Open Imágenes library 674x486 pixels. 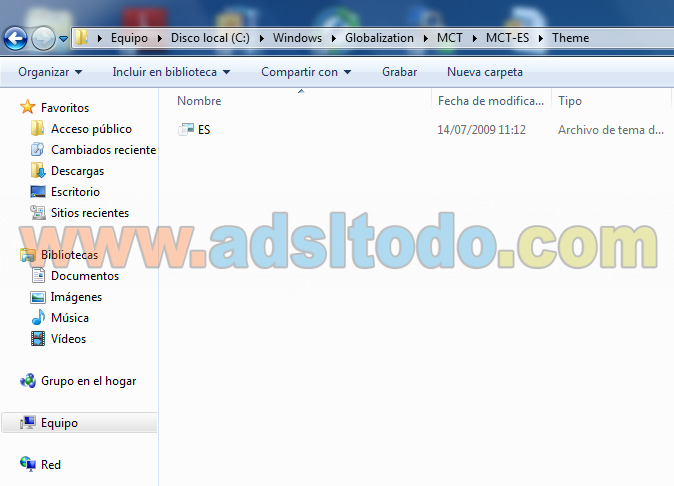point(76,297)
